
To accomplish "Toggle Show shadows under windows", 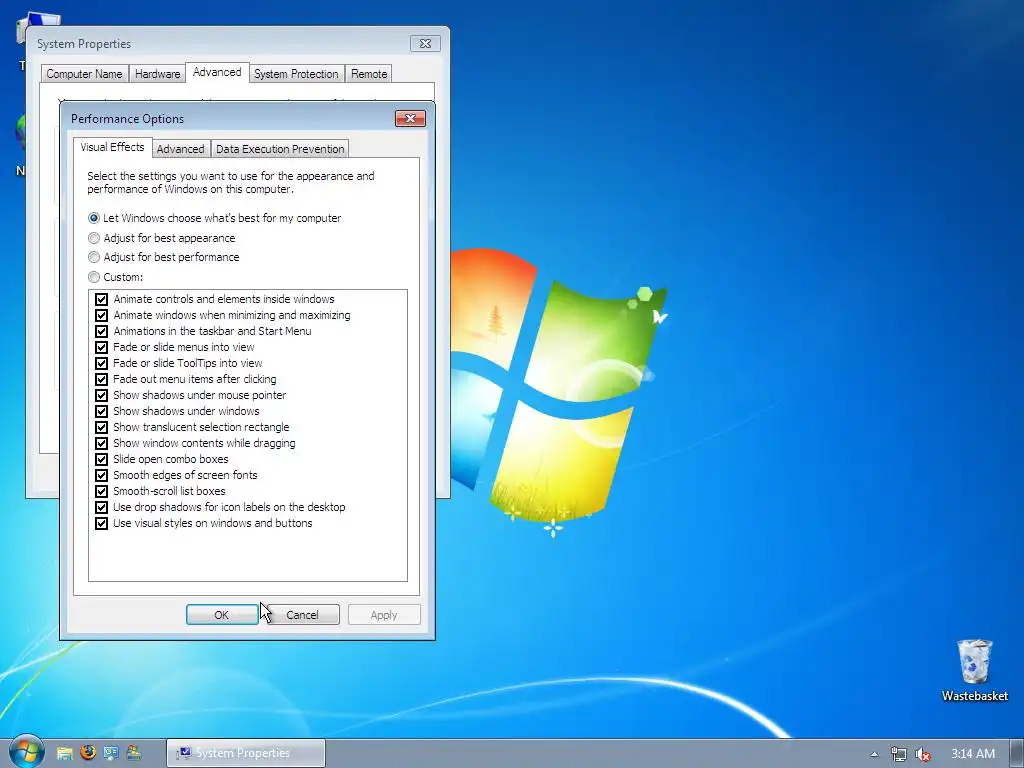I will tap(101, 411).
